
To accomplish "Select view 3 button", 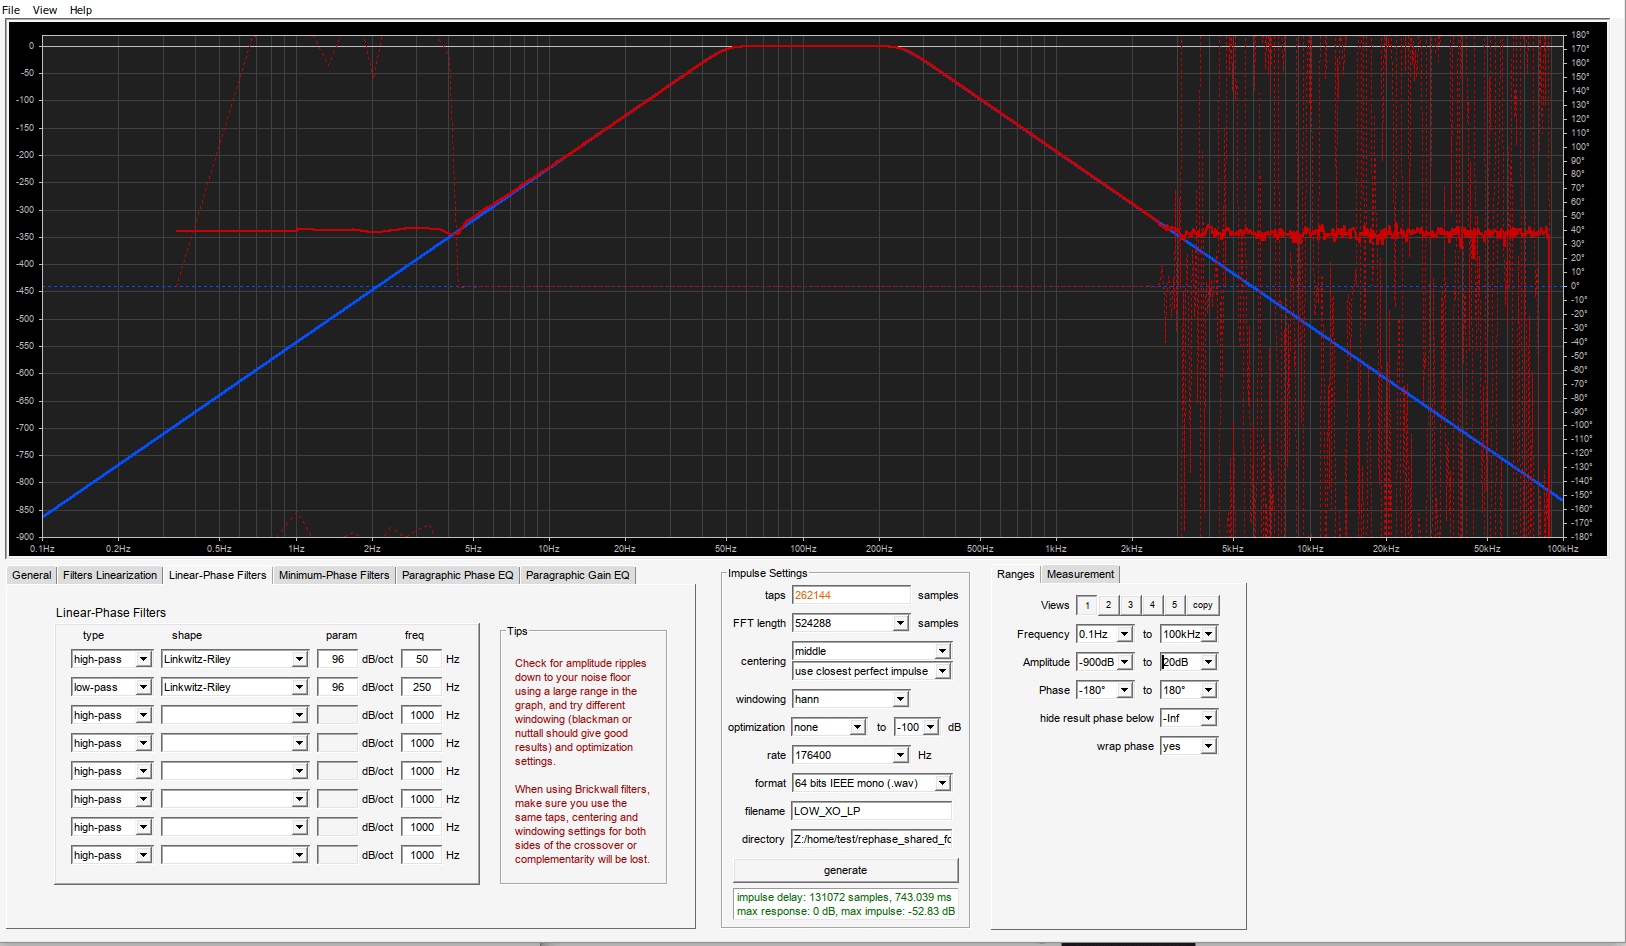I will pyautogui.click(x=1130, y=605).
